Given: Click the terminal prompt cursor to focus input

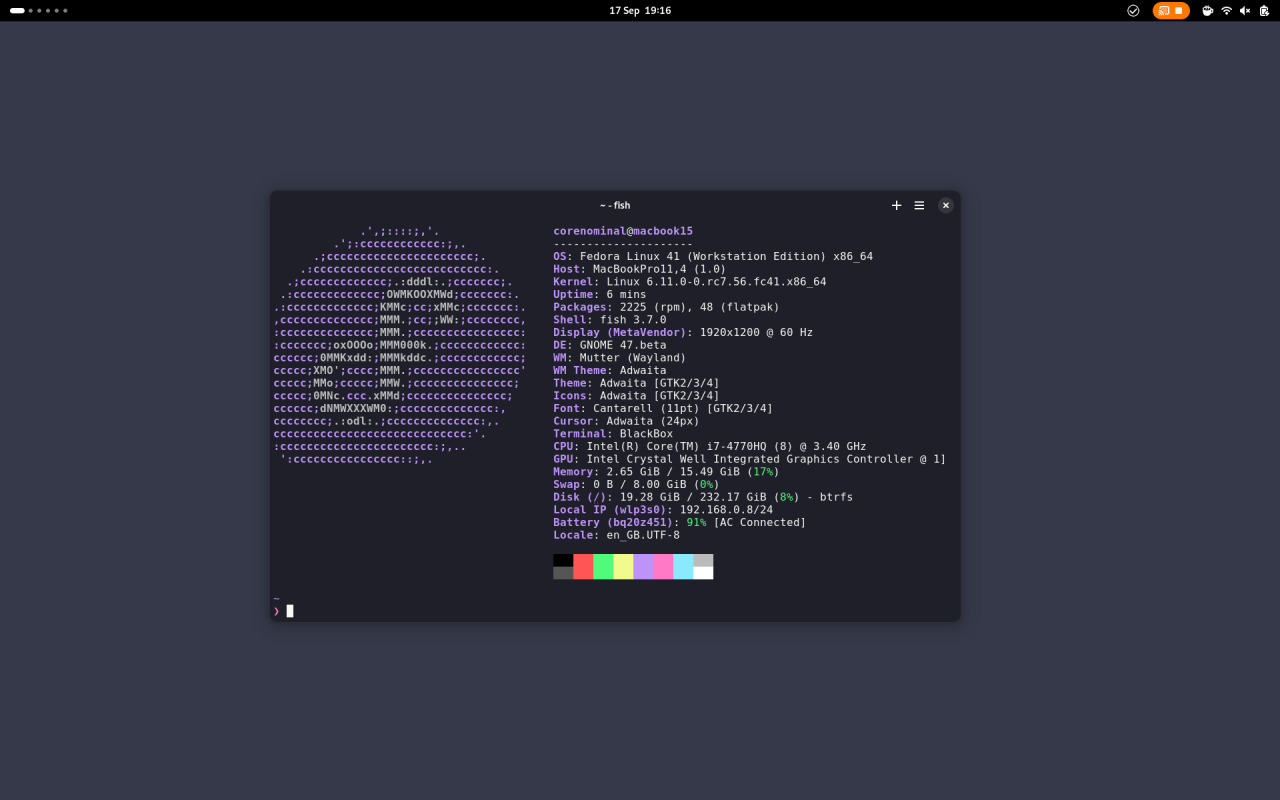Looking at the screenshot, I should 289,610.
